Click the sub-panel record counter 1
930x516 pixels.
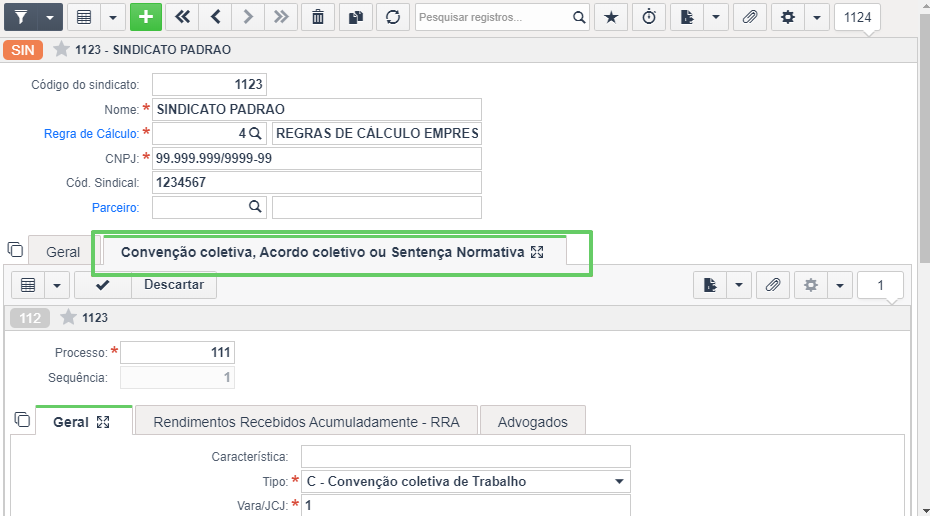coord(880,285)
